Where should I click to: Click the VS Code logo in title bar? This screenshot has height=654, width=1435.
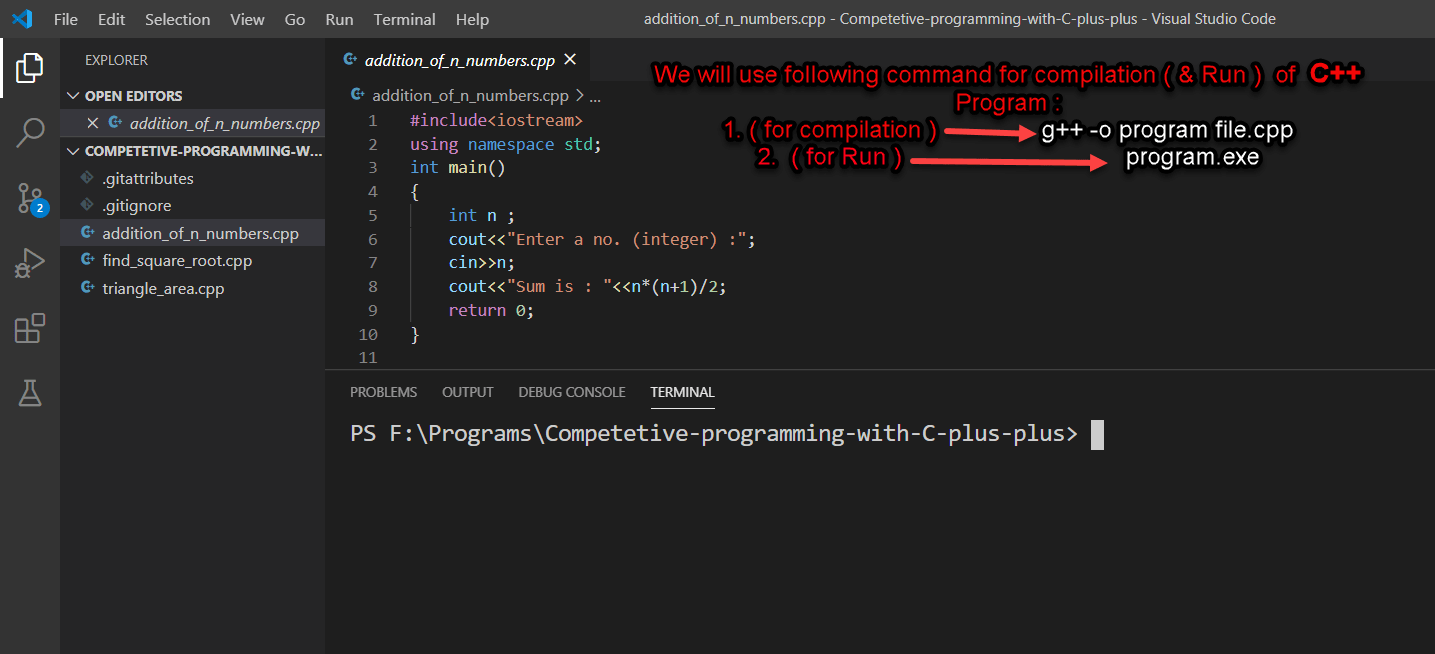click(x=22, y=19)
